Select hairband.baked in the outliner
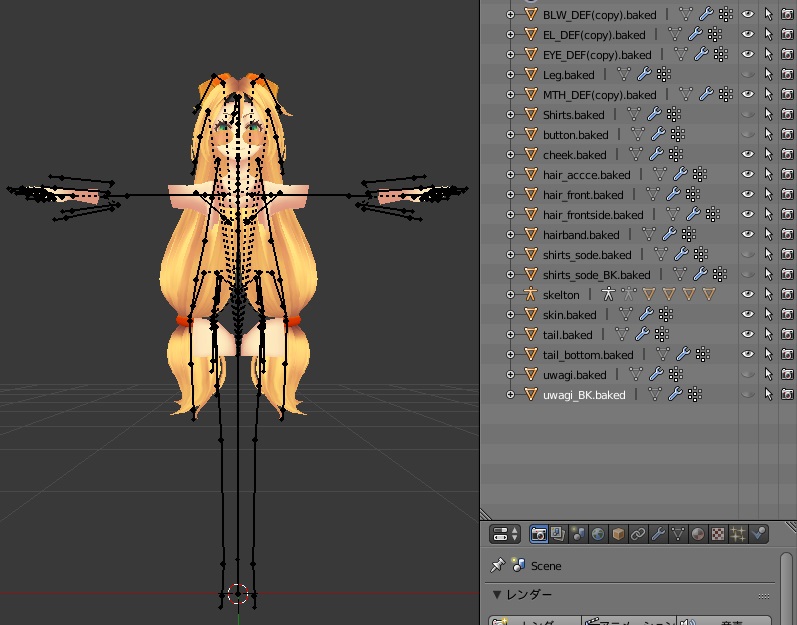 tap(581, 235)
